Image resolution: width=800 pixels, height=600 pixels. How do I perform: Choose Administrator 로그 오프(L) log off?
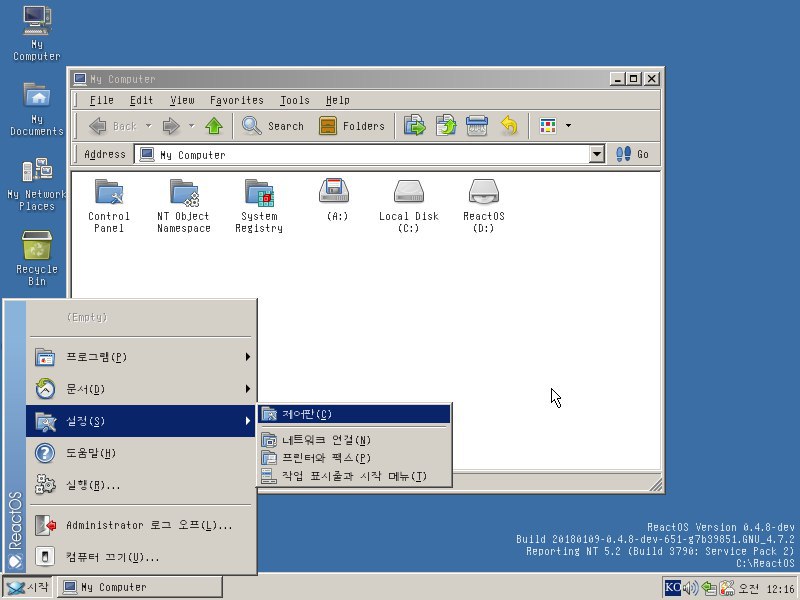(x=141, y=525)
